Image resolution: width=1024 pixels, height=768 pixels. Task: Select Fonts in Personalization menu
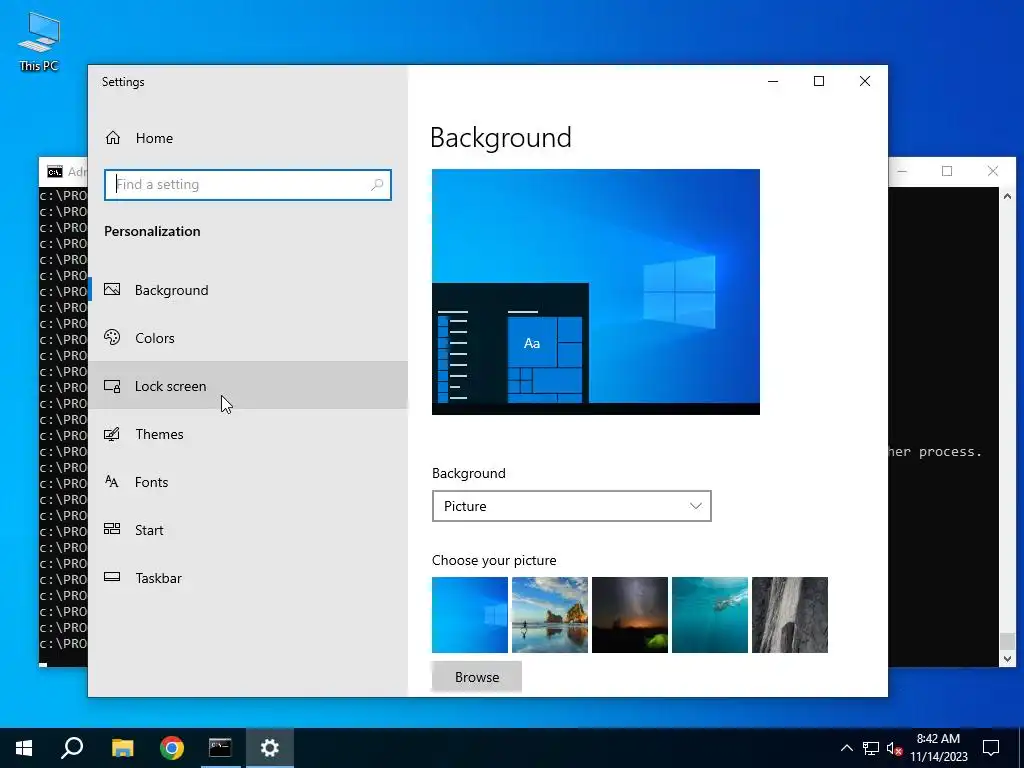pyautogui.click(x=248, y=482)
